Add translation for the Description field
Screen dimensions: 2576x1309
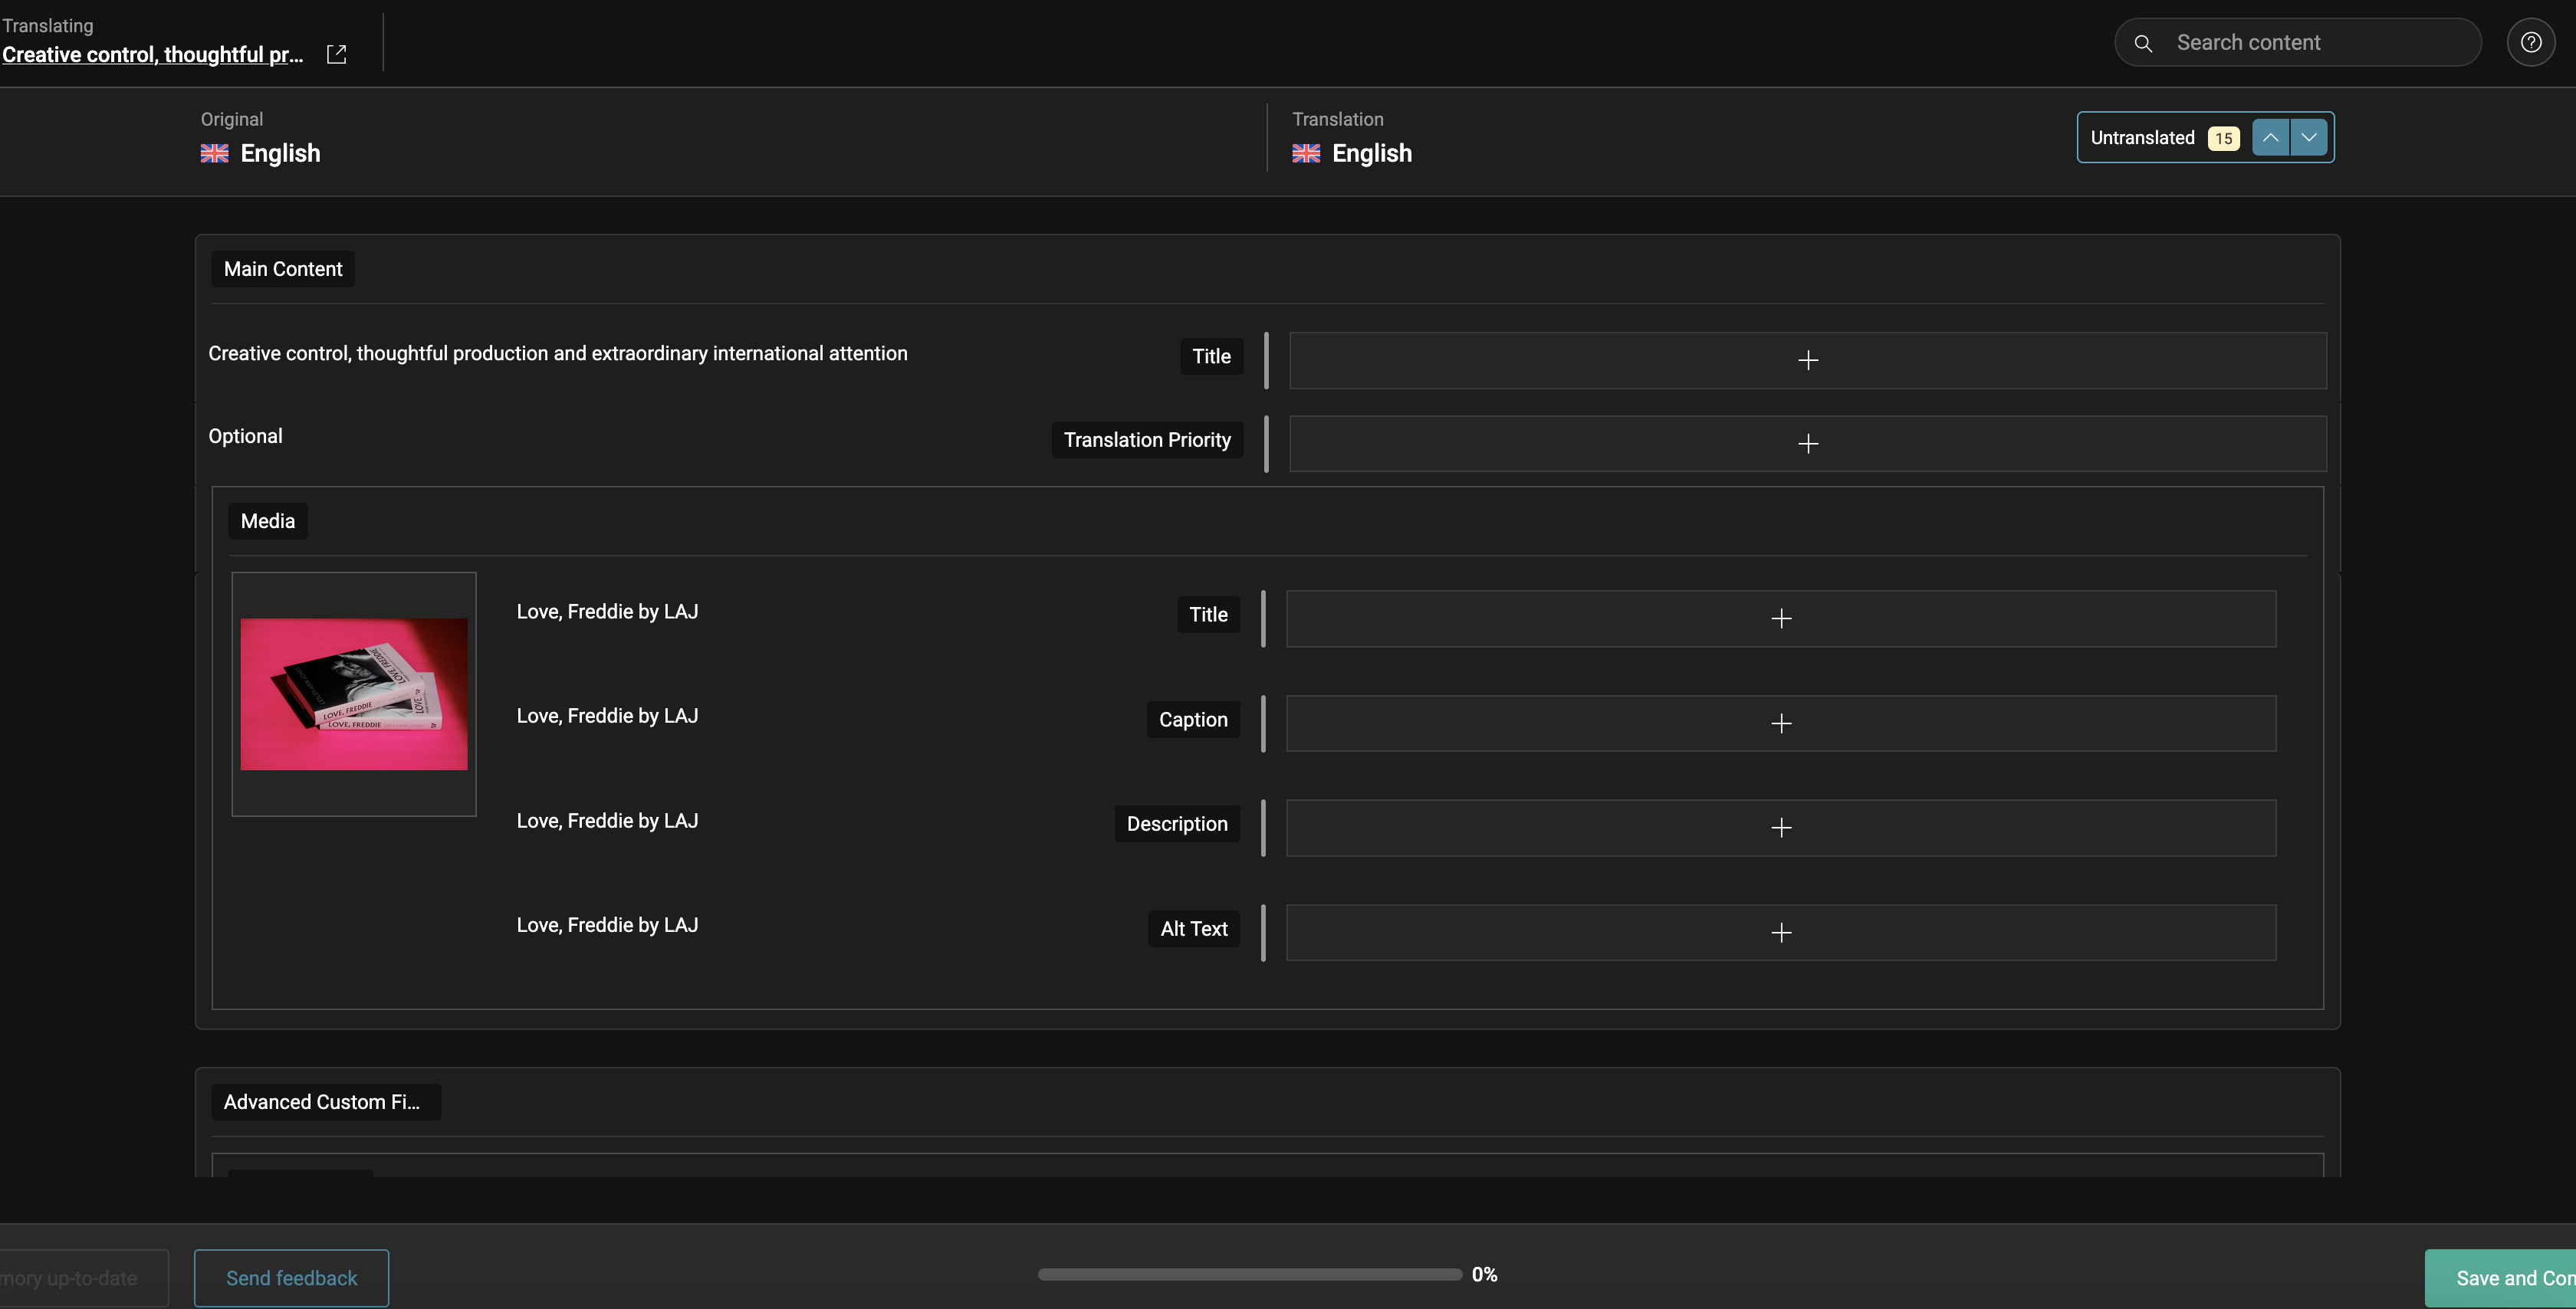[x=1780, y=827]
